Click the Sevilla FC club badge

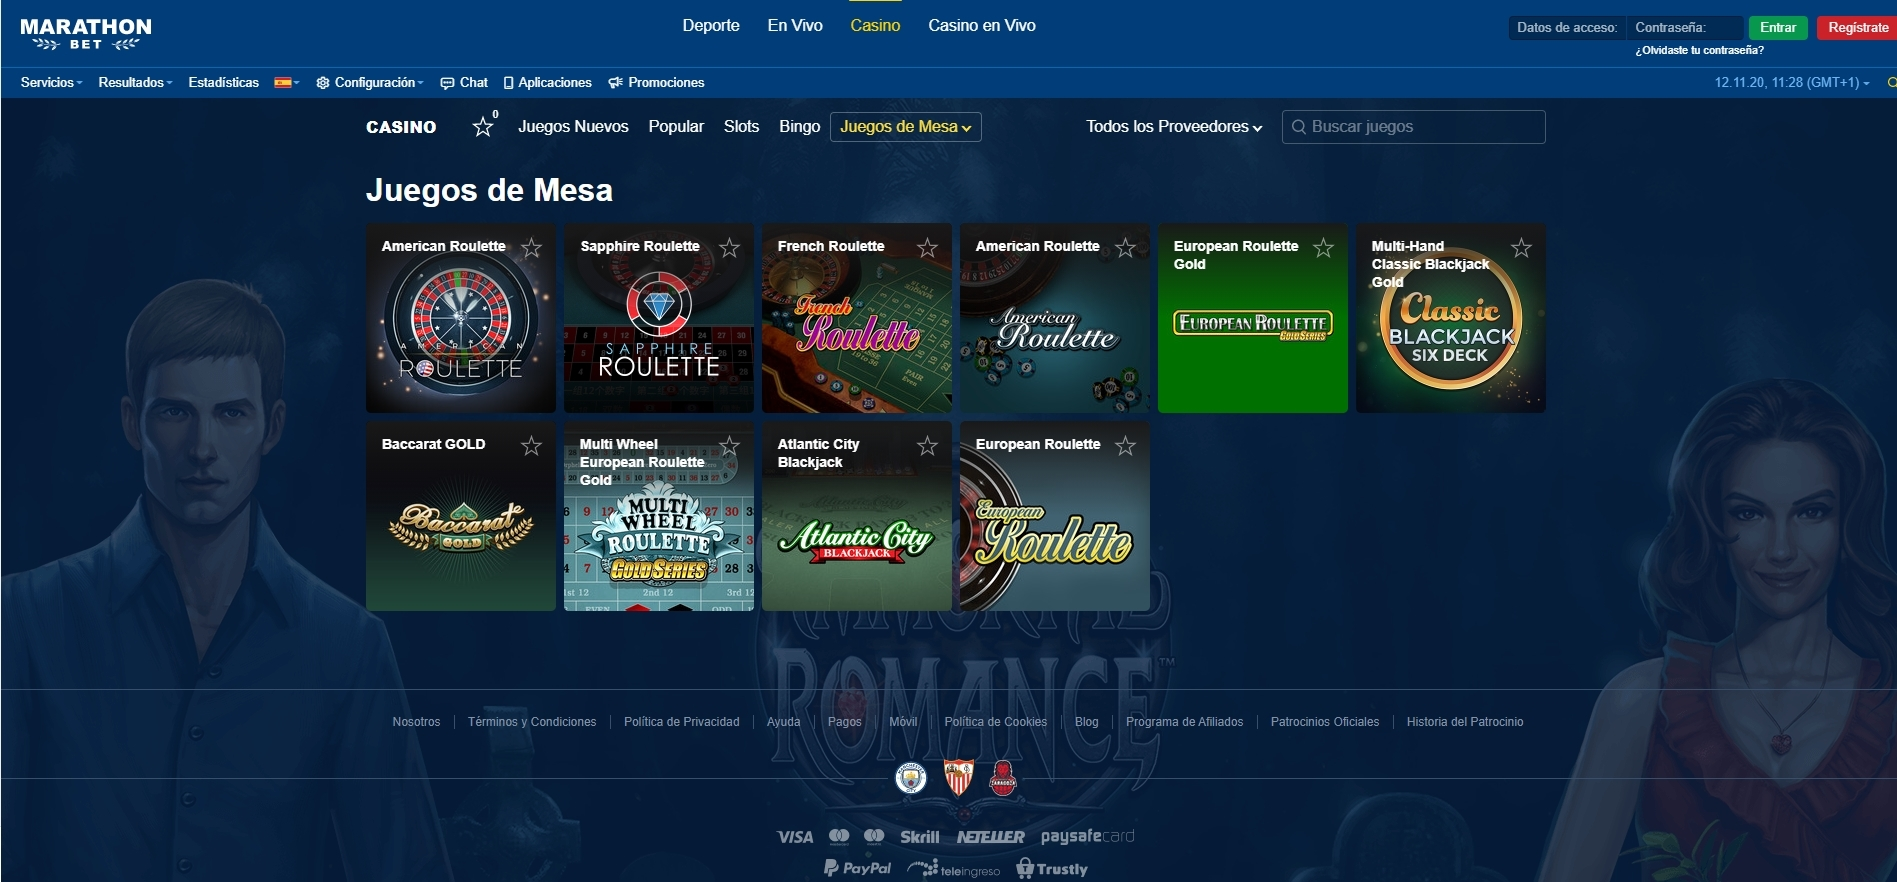(x=959, y=778)
